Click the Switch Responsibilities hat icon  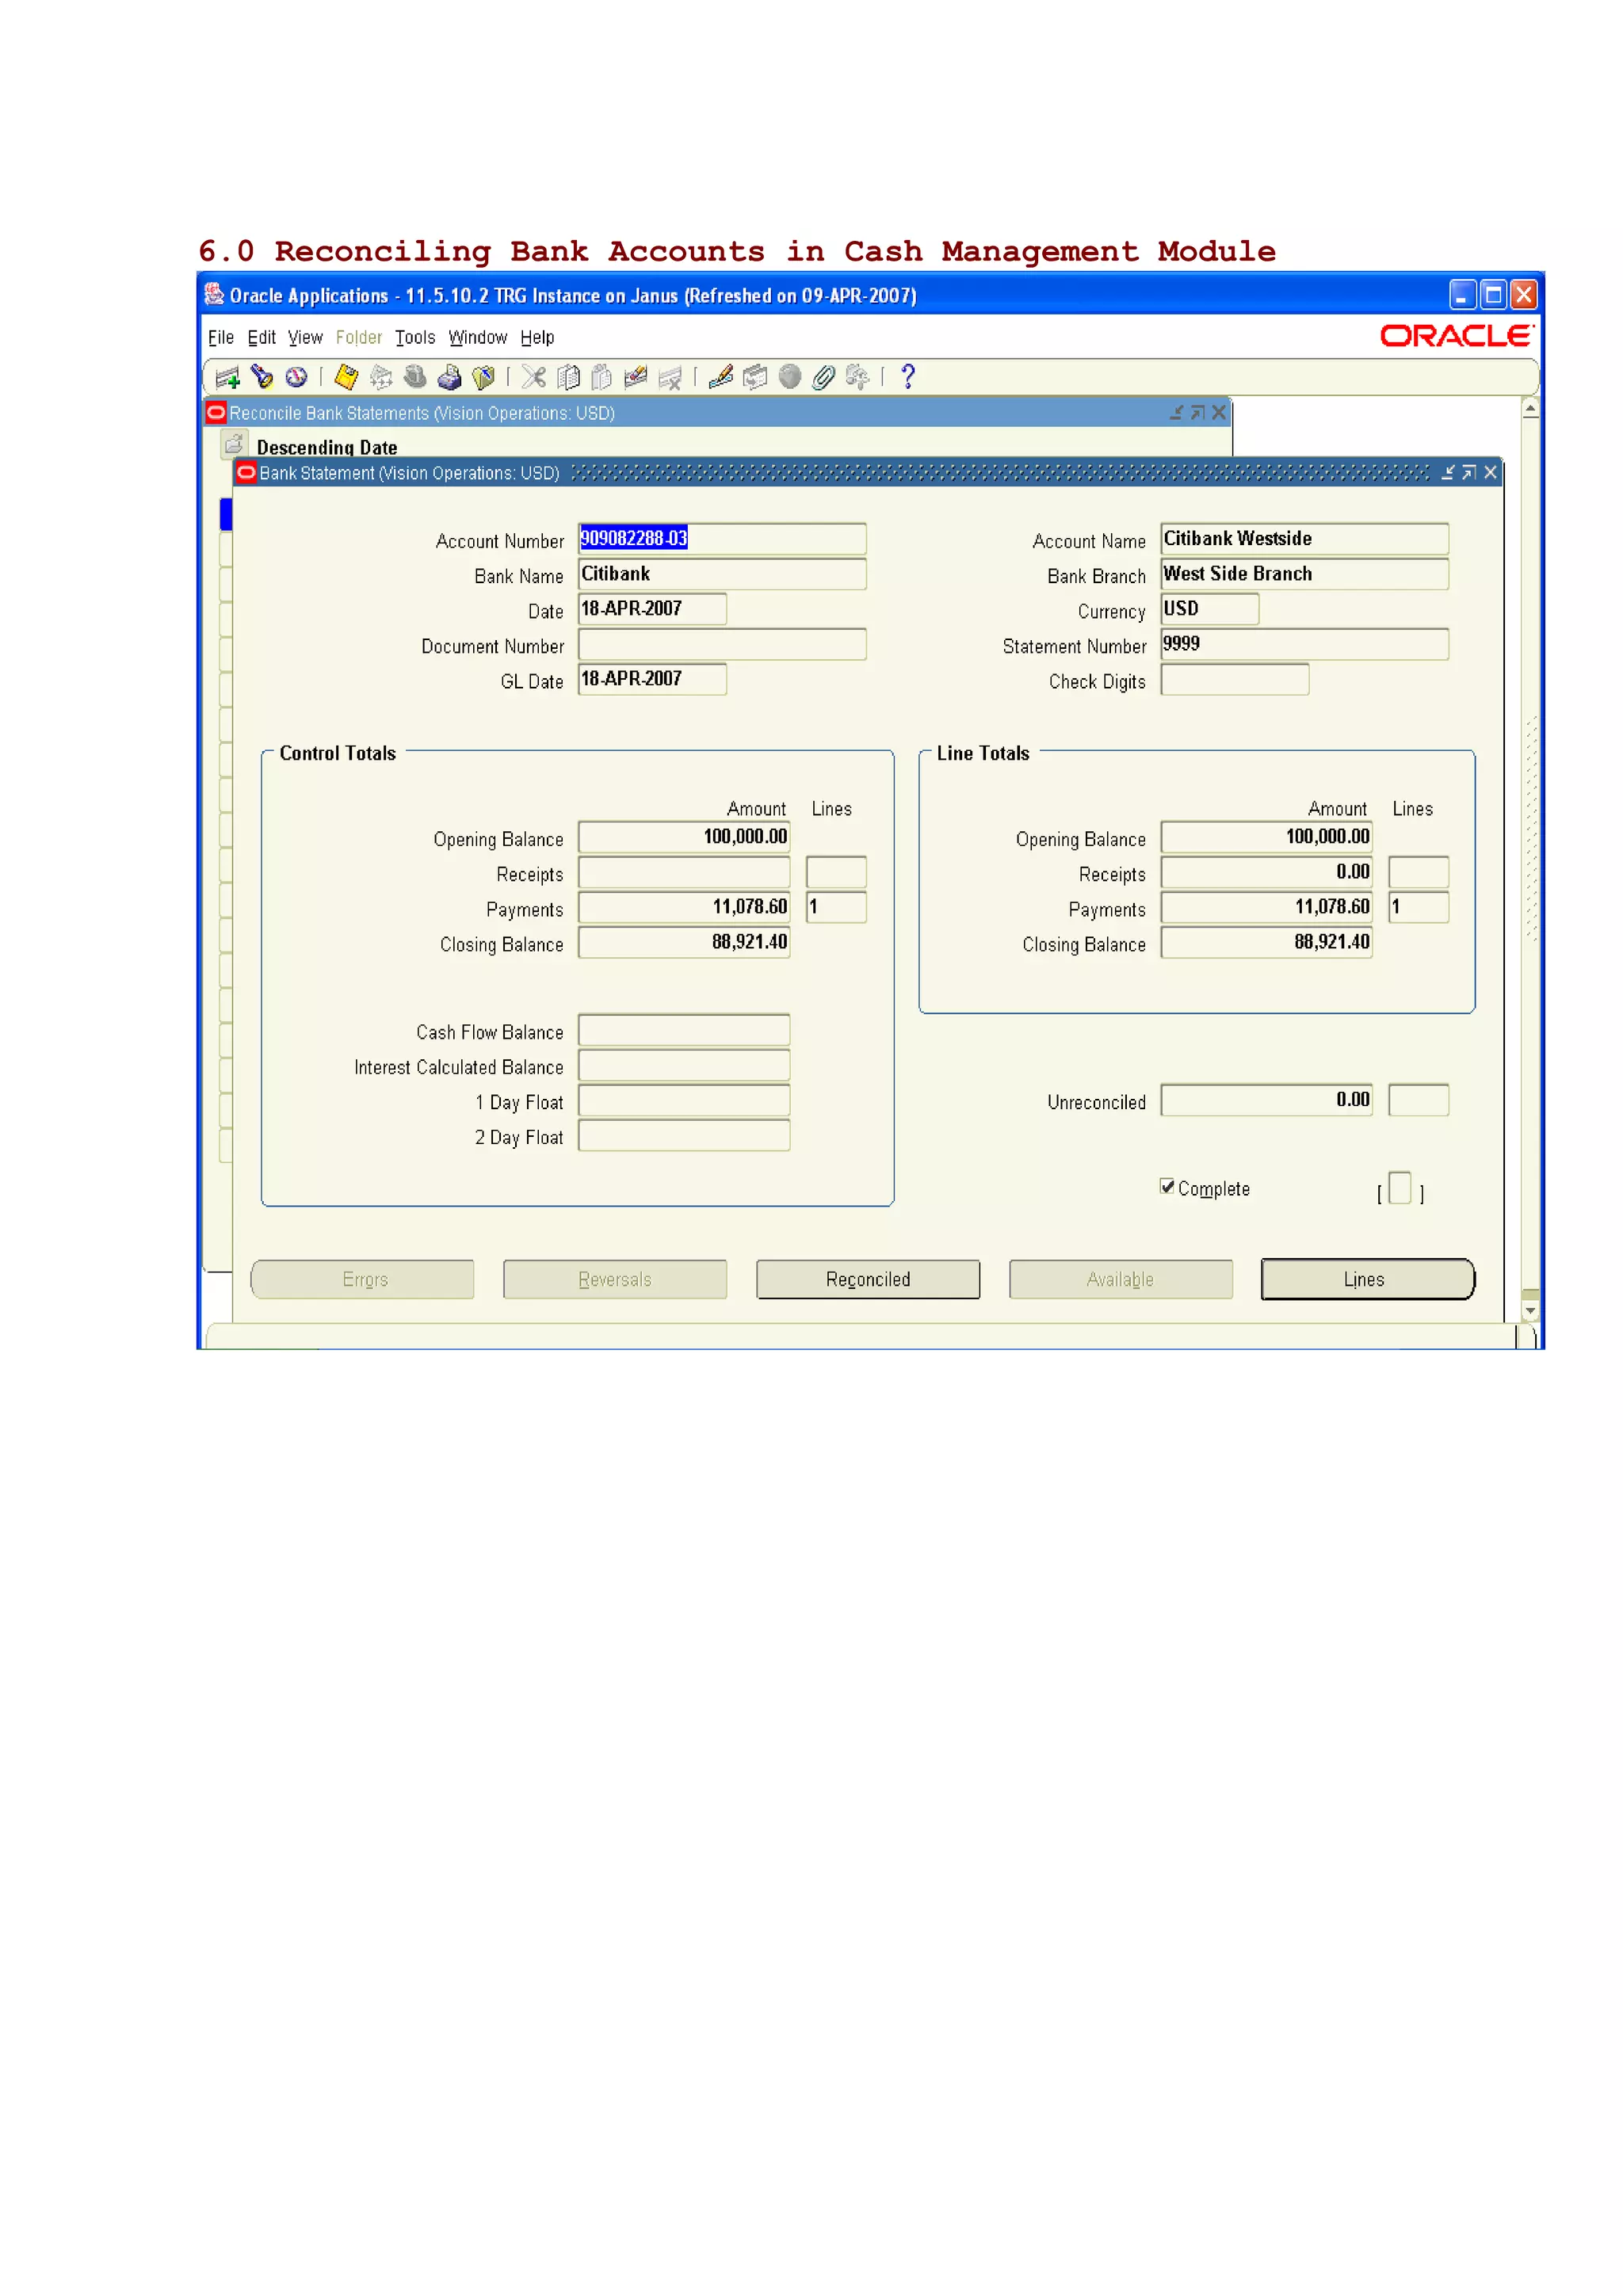click(415, 377)
